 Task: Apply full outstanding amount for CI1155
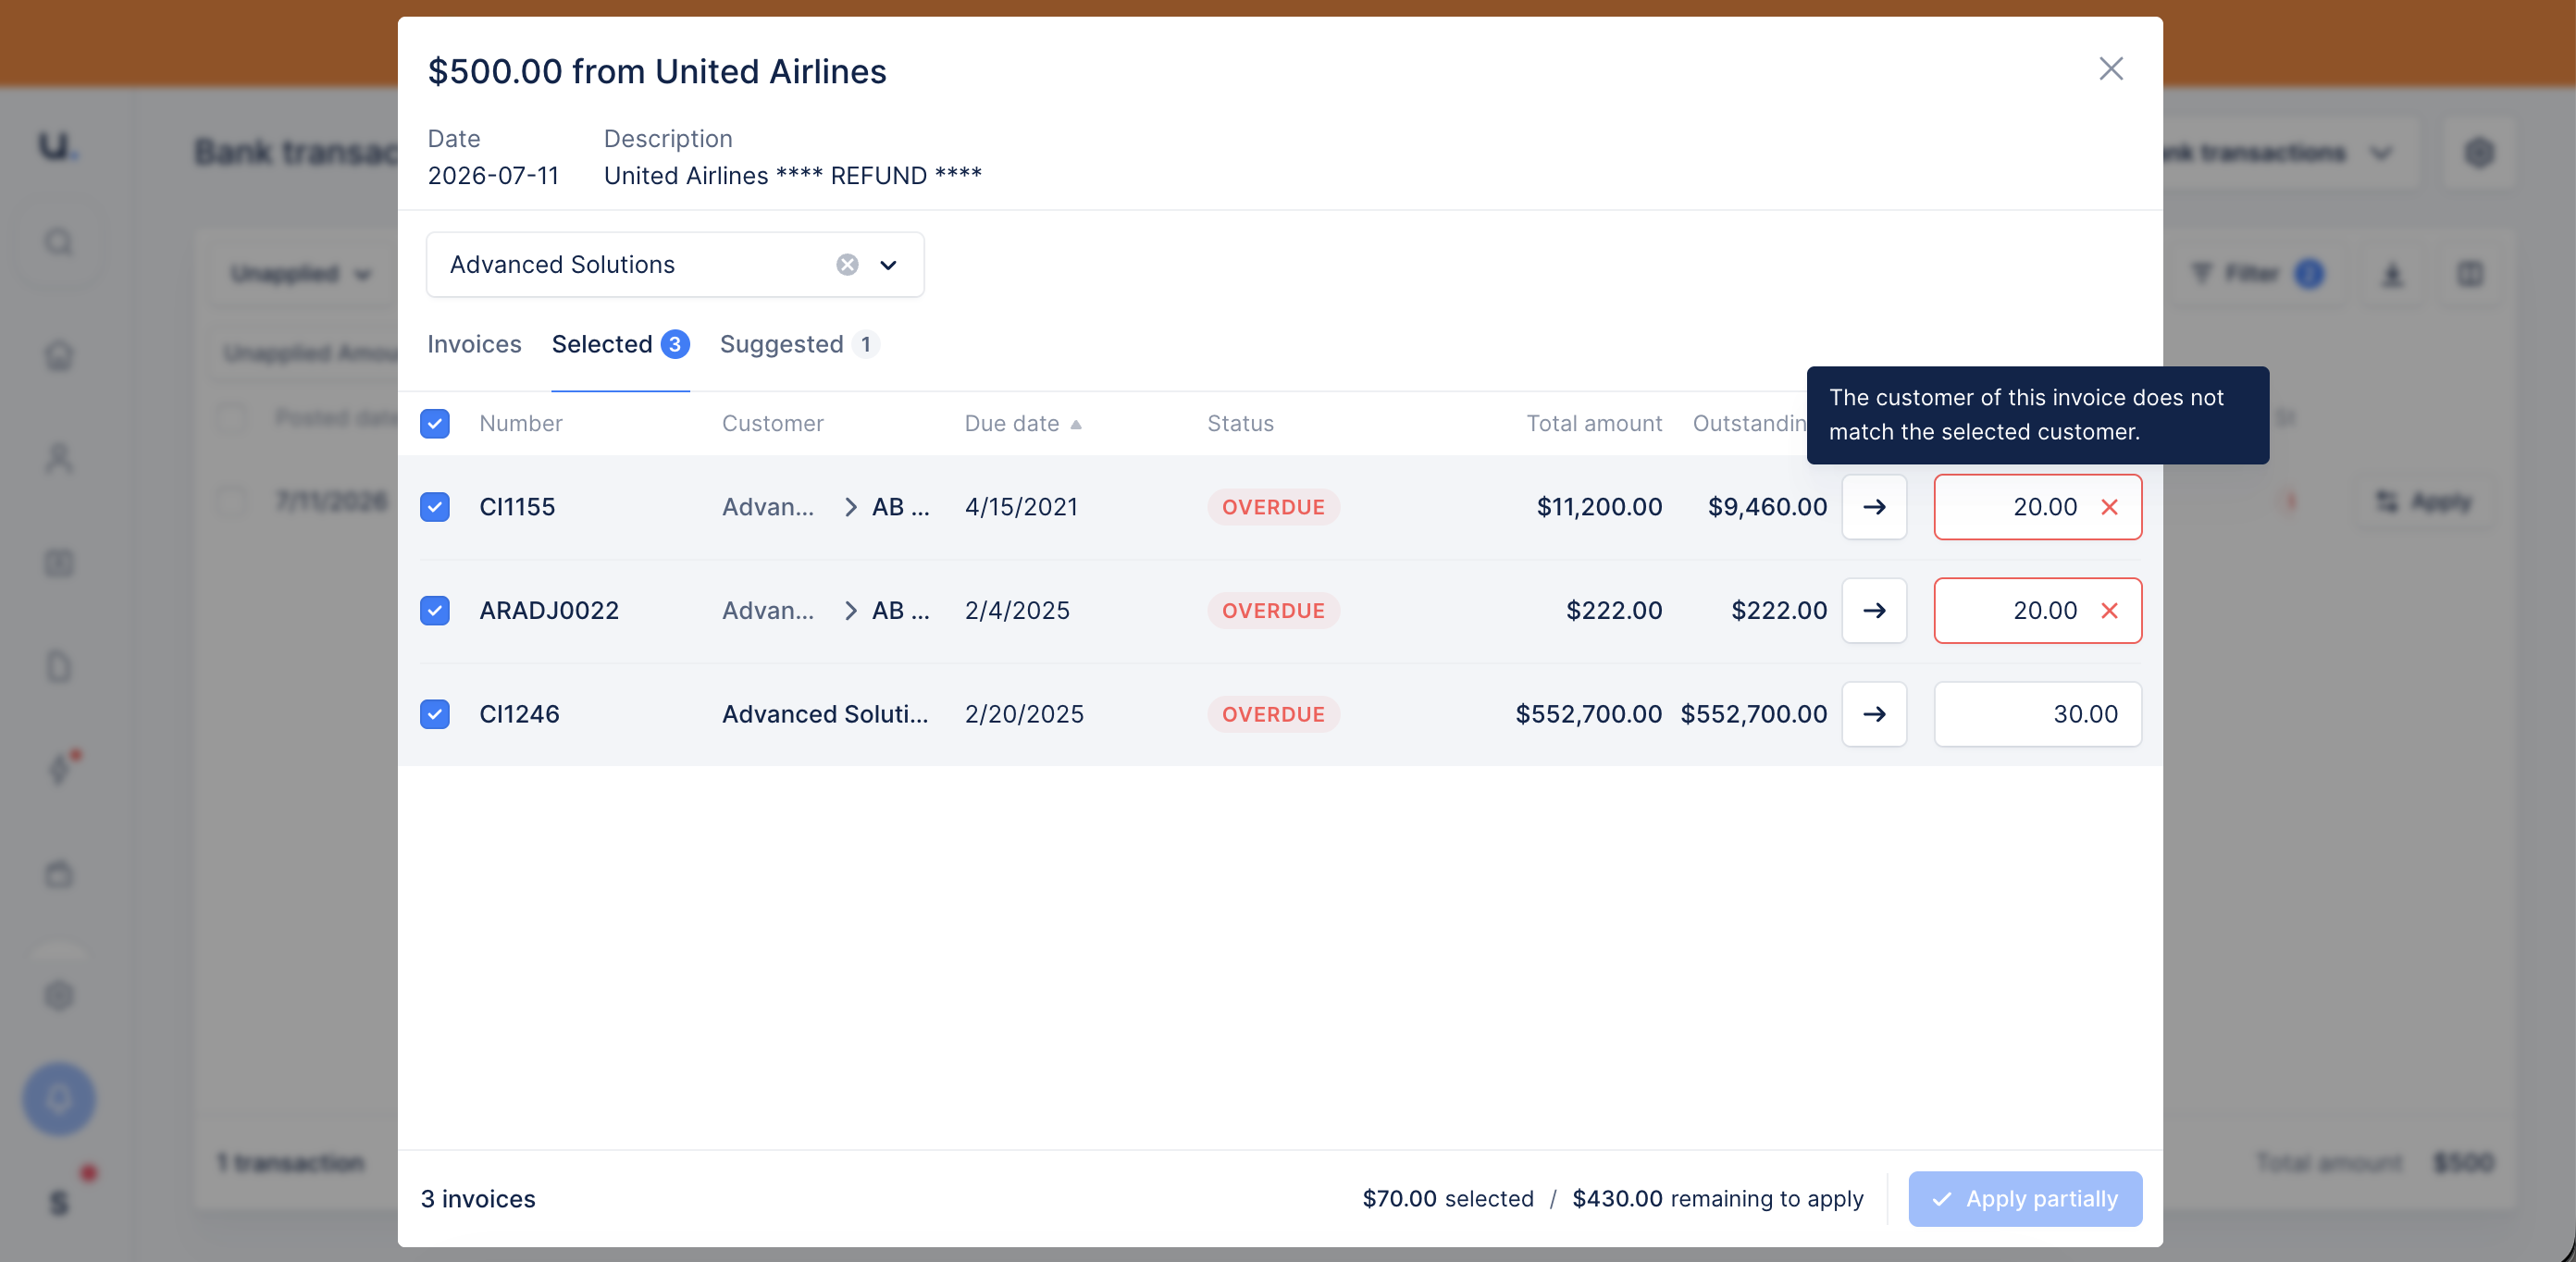[x=1874, y=507]
